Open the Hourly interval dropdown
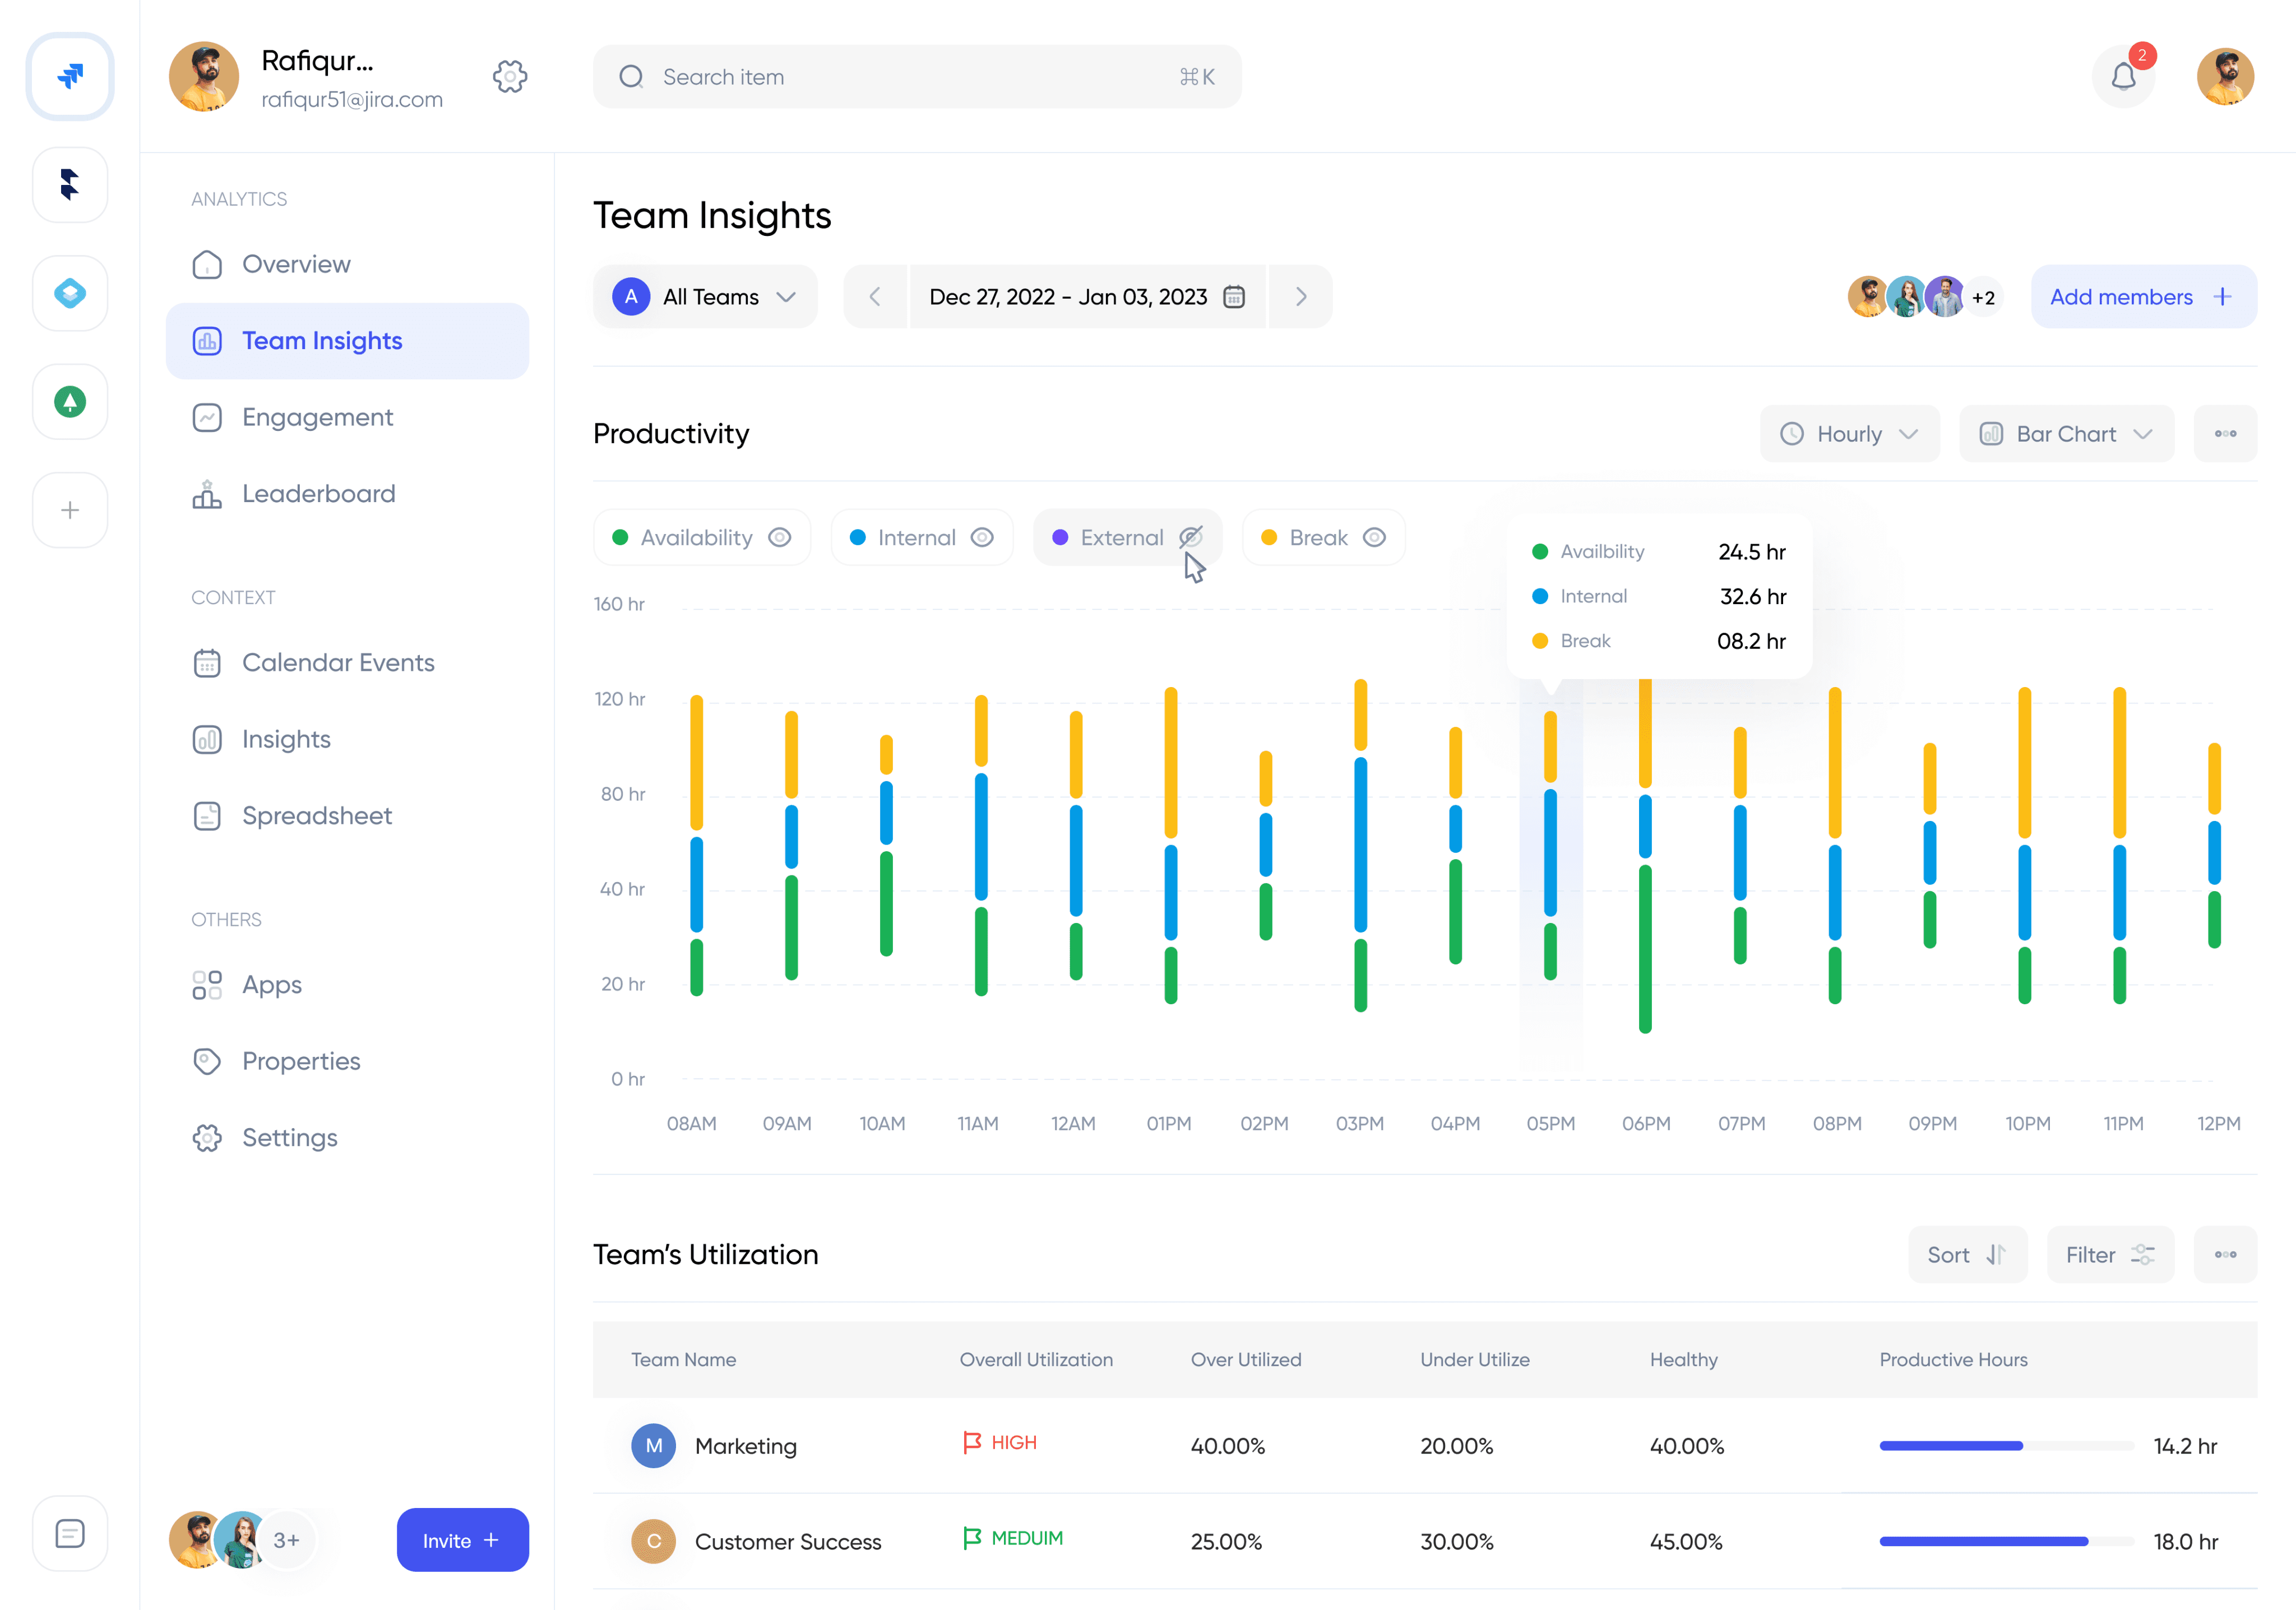The width and height of the screenshot is (2296, 1610). [1849, 434]
